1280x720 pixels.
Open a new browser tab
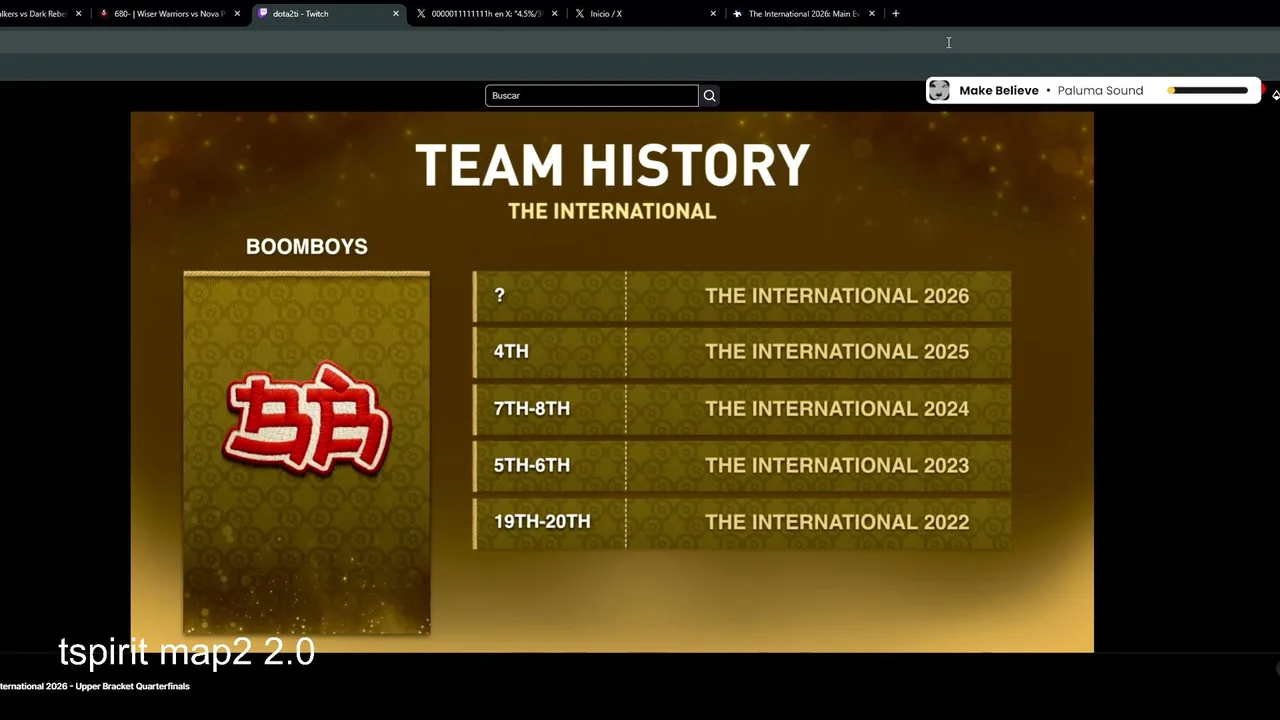click(895, 14)
